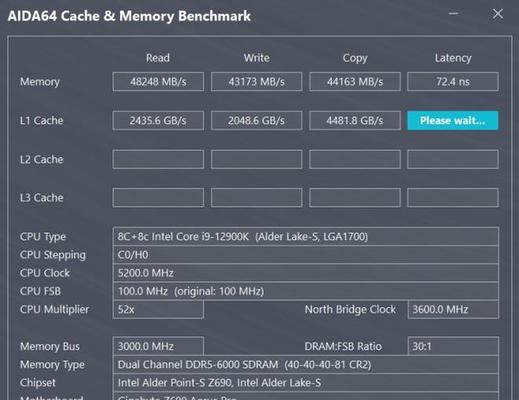Click the L1 Cache Copy 4481.8 GB/s field
Screen dimensions: 519x400
point(355,120)
